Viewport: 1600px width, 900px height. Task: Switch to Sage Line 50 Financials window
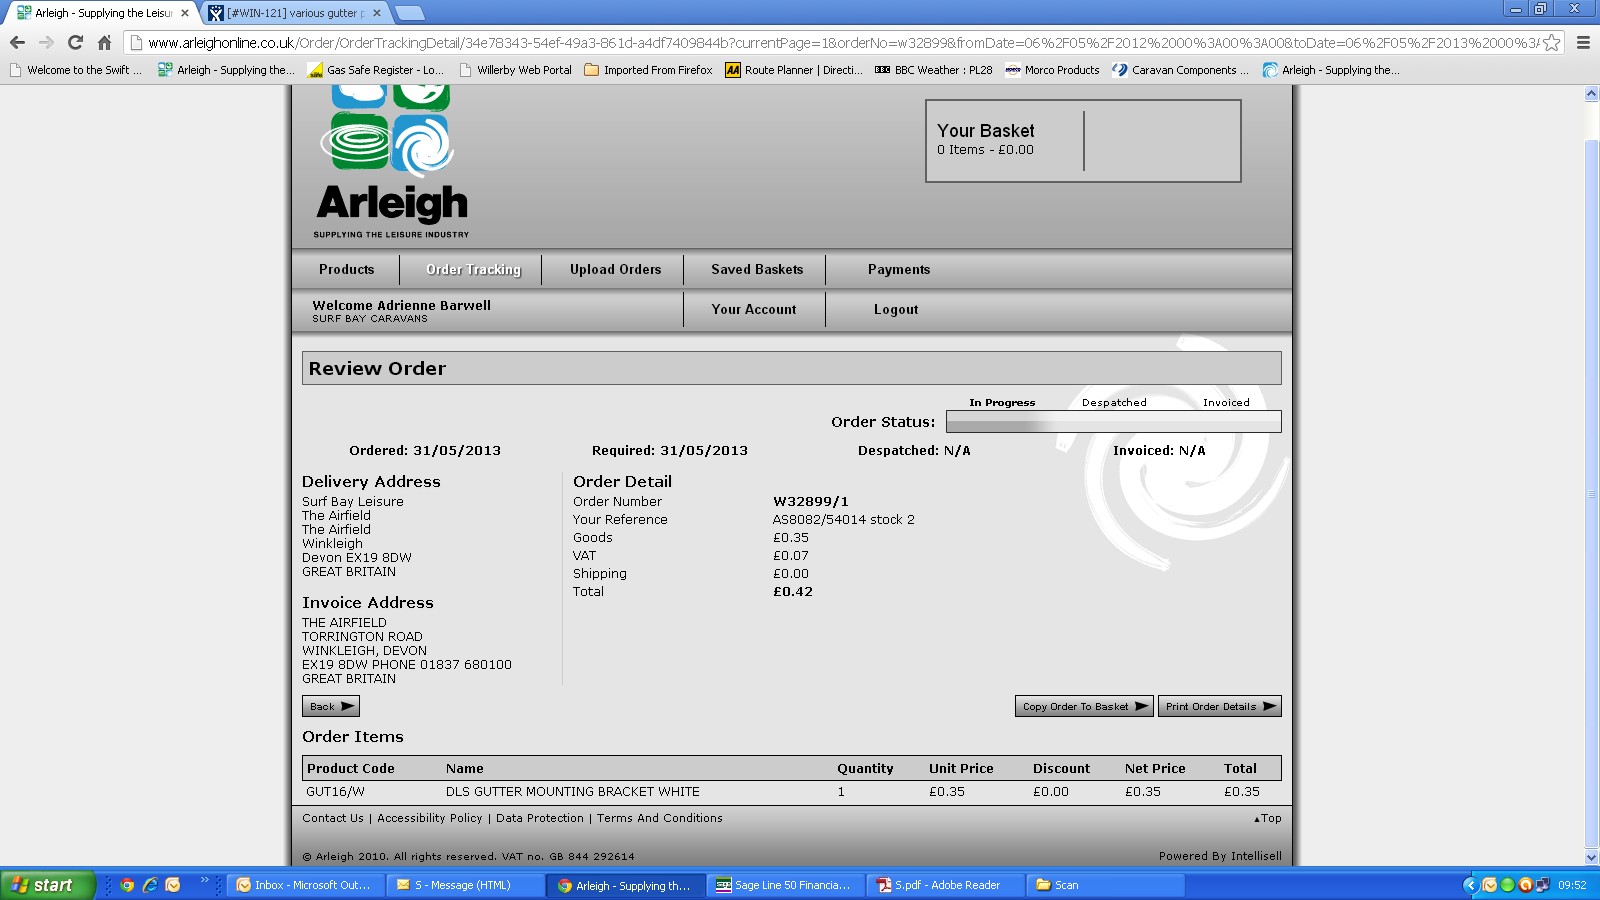click(x=785, y=885)
